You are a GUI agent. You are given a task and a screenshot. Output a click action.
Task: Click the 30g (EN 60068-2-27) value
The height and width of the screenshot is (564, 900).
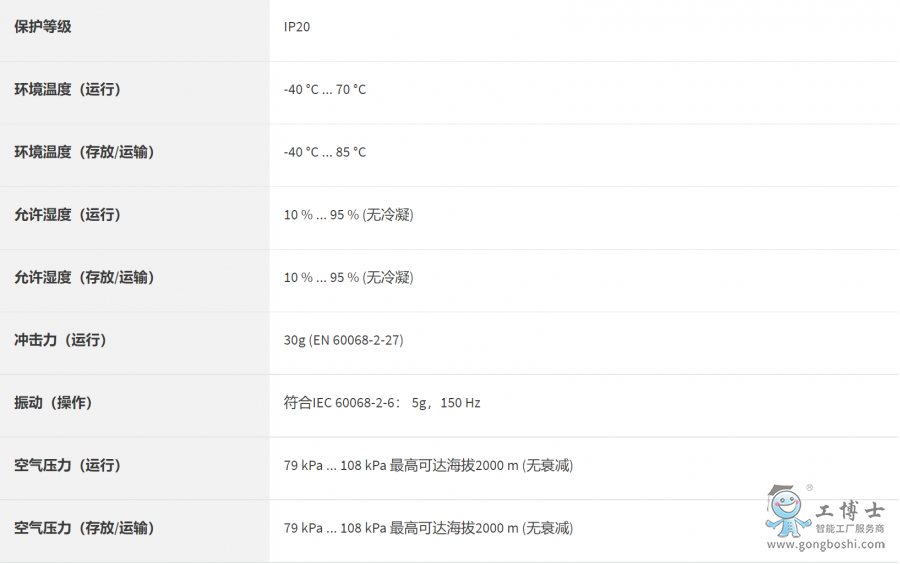click(343, 340)
